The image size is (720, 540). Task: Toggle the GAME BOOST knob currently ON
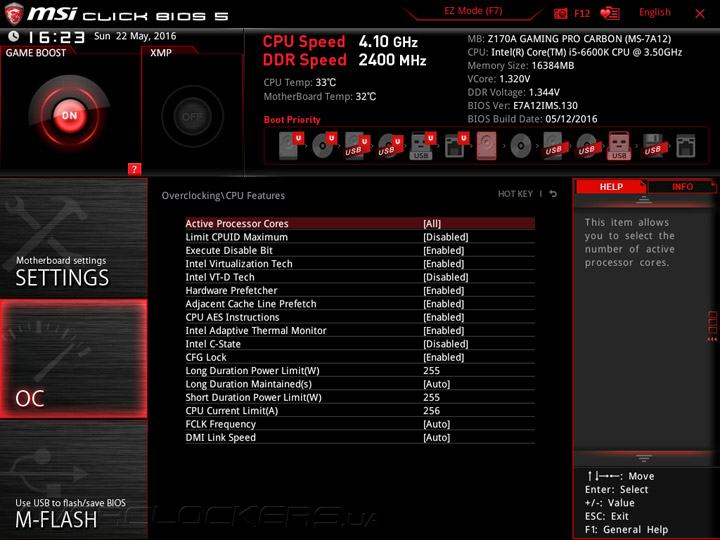70,116
